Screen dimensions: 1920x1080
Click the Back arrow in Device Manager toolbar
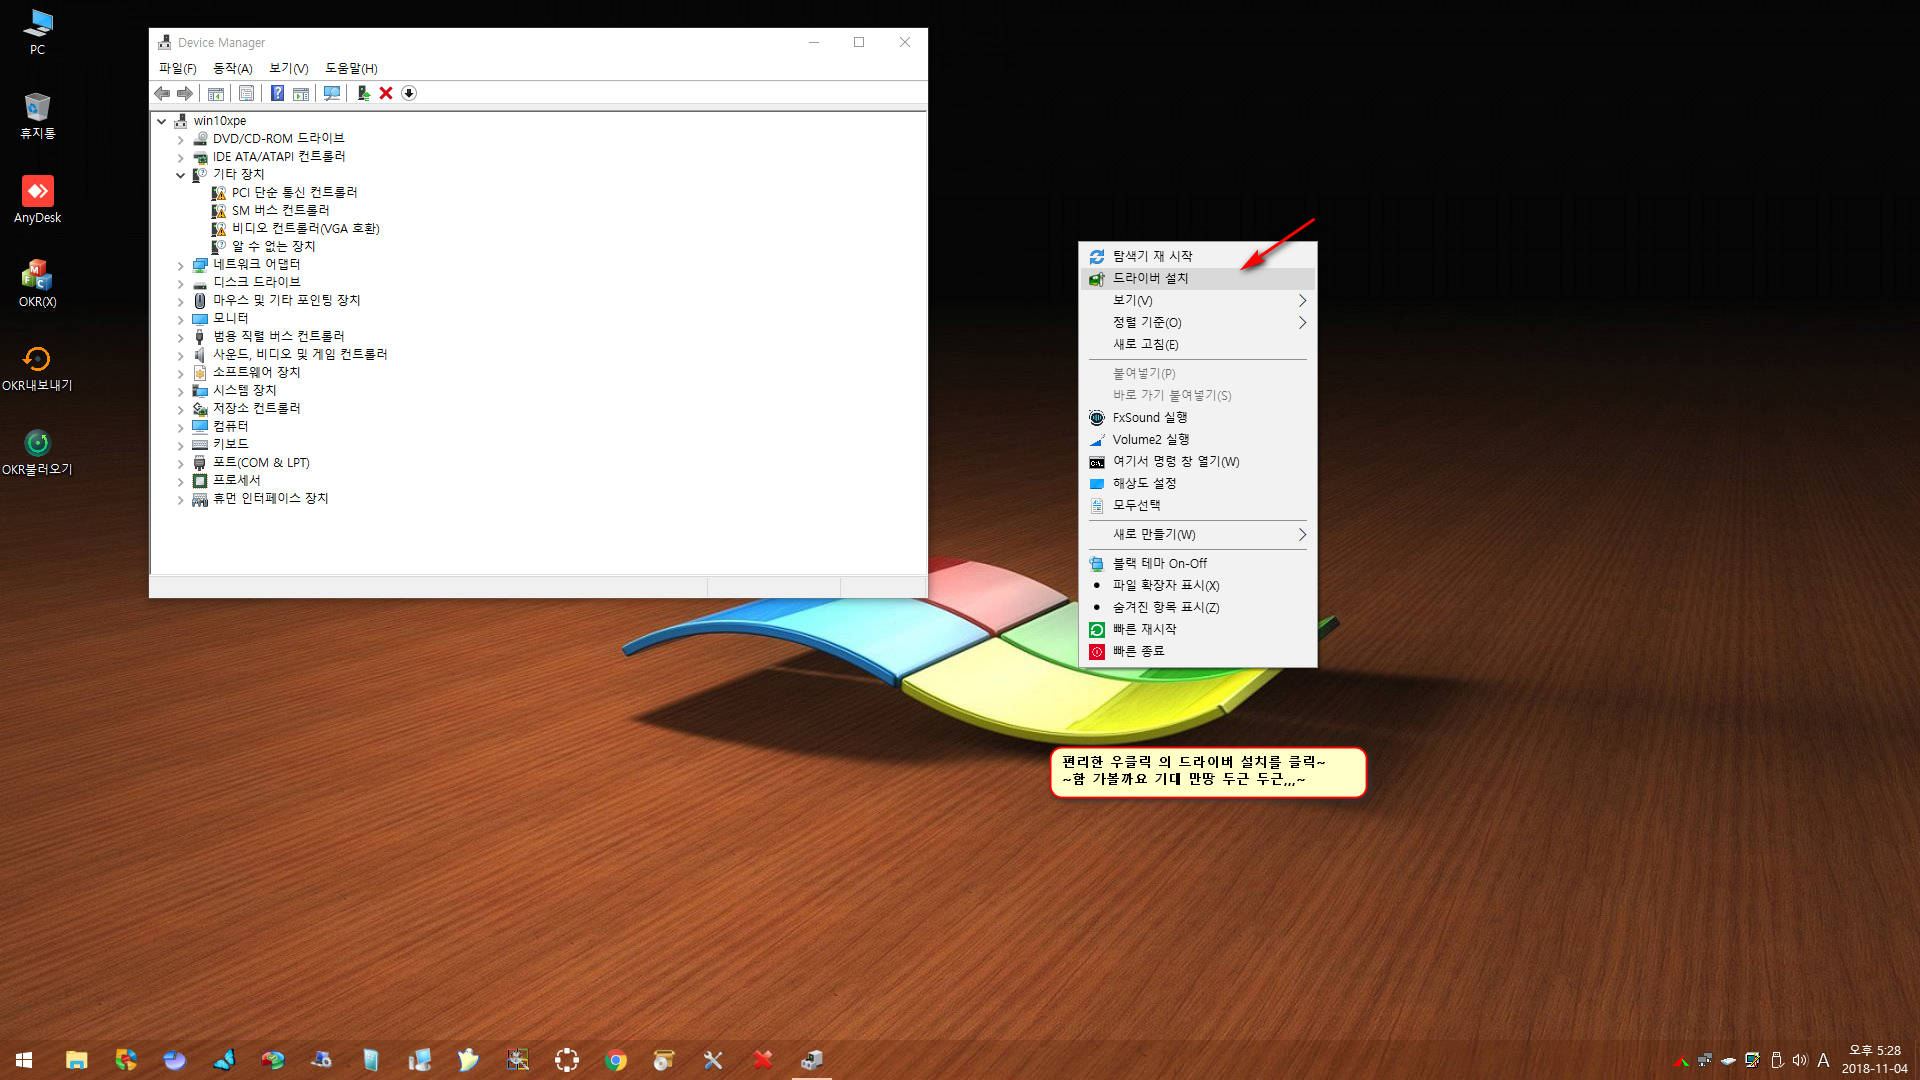[x=162, y=93]
